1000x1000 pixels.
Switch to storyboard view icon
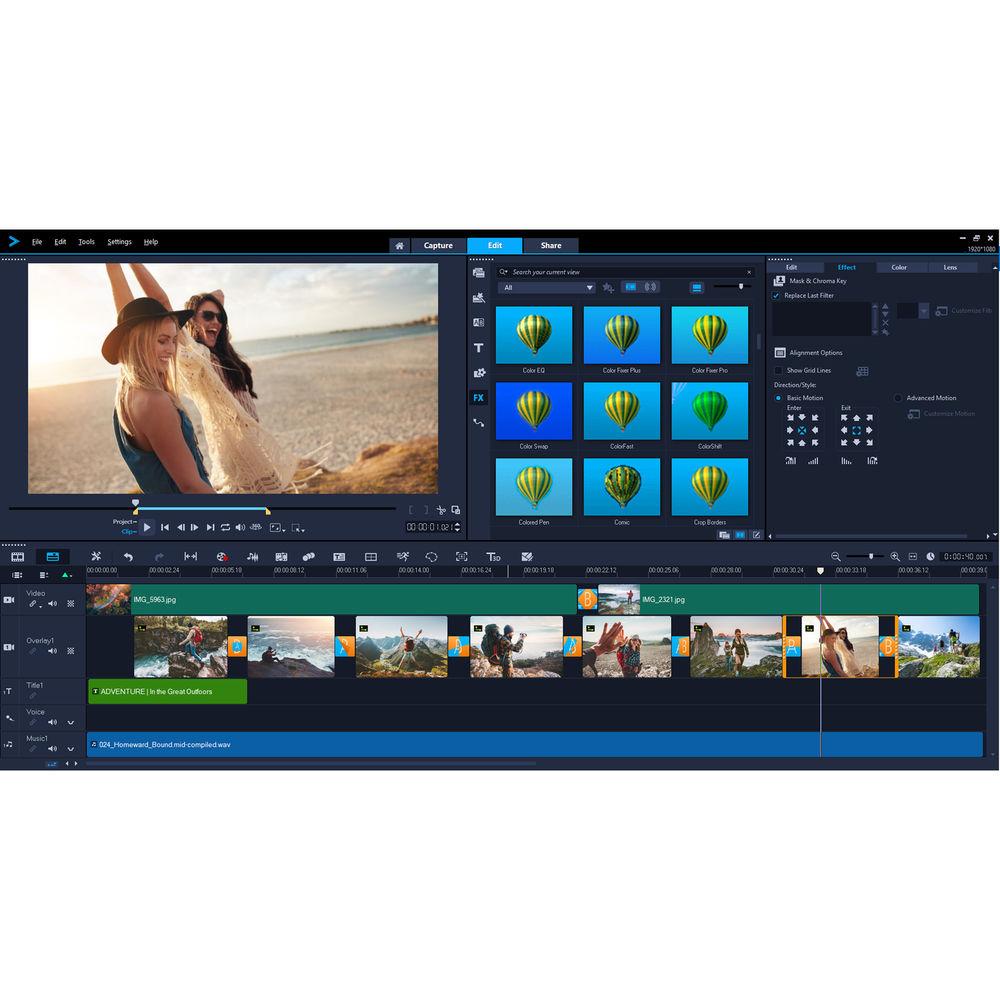[18, 557]
